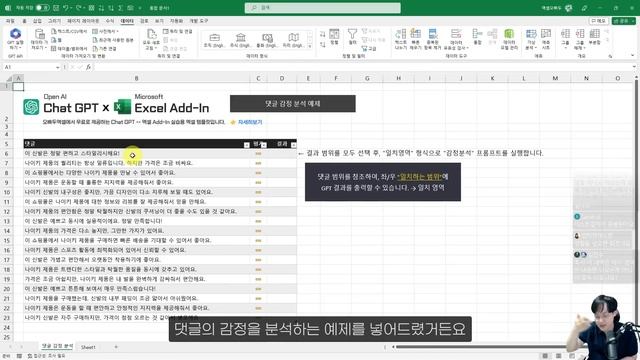This screenshot has width=640, height=360.
Task: Switch to Developer tab
Action: click(x=199, y=21)
